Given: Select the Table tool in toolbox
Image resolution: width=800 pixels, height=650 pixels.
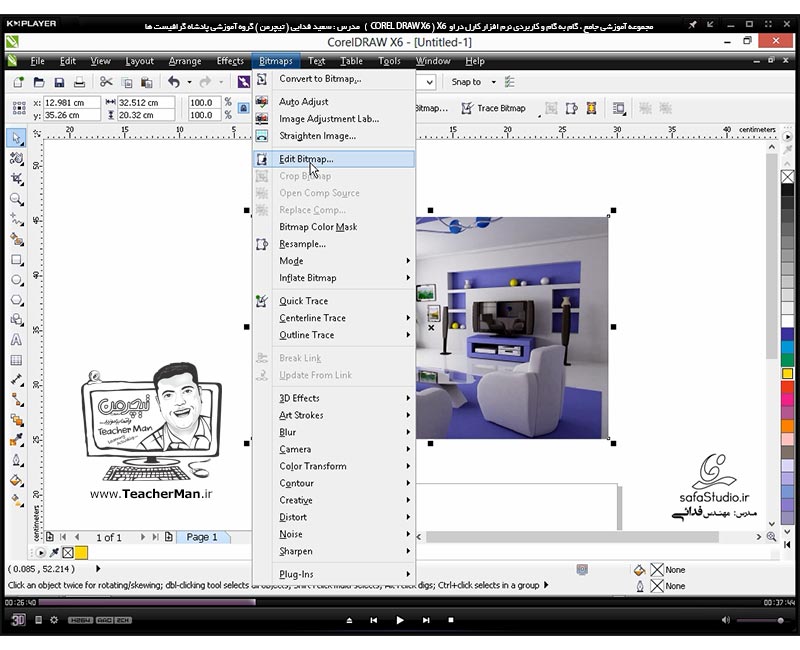Looking at the screenshot, I should (x=16, y=360).
